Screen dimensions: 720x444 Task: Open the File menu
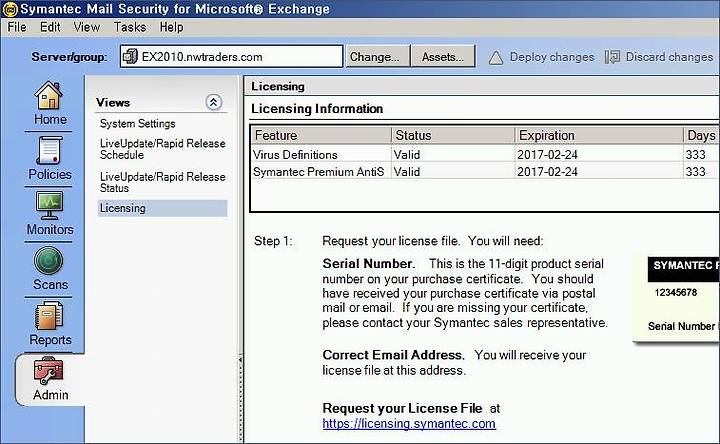point(17,27)
